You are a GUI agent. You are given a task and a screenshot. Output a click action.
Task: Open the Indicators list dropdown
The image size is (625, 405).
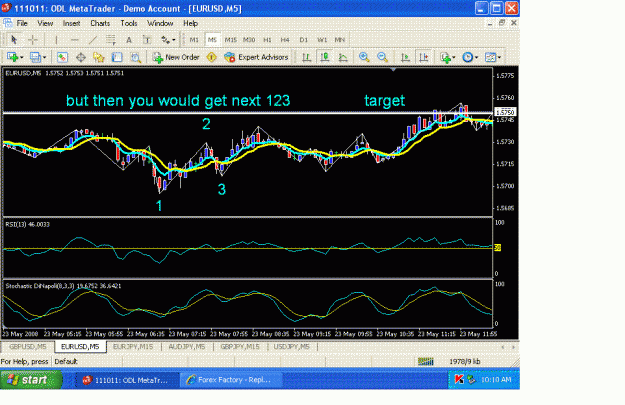pos(448,57)
